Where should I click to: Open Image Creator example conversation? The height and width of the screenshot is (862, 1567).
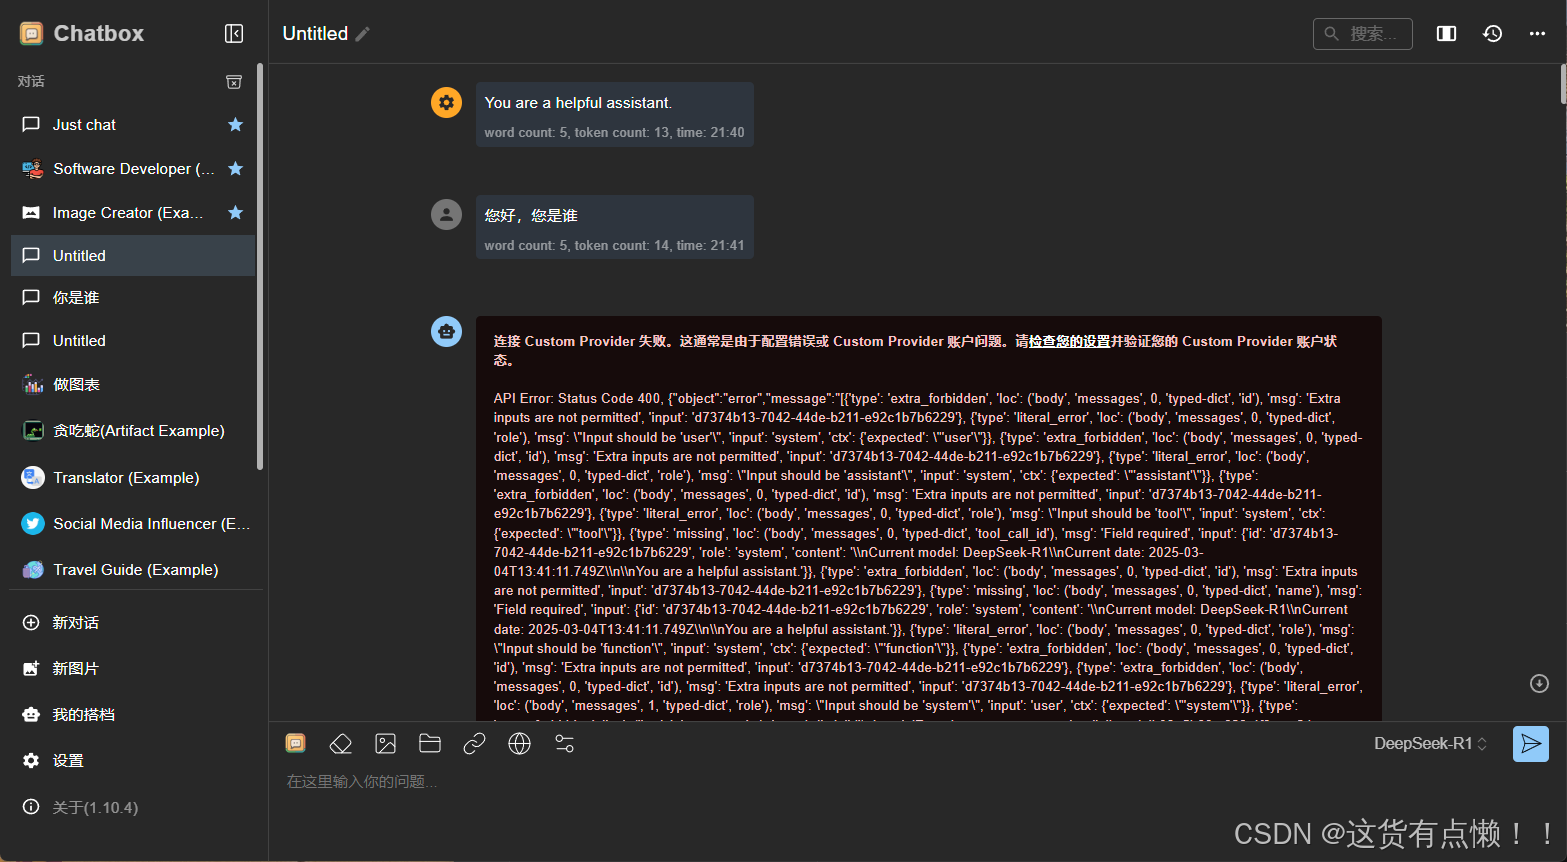pyautogui.click(x=133, y=213)
